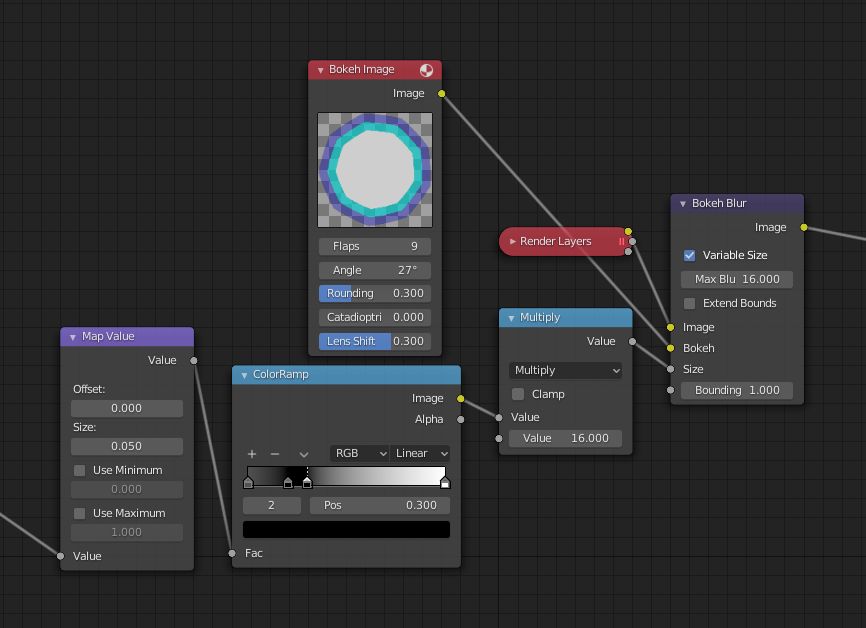Click the Flaps value field
The image size is (866, 628).
[374, 245]
